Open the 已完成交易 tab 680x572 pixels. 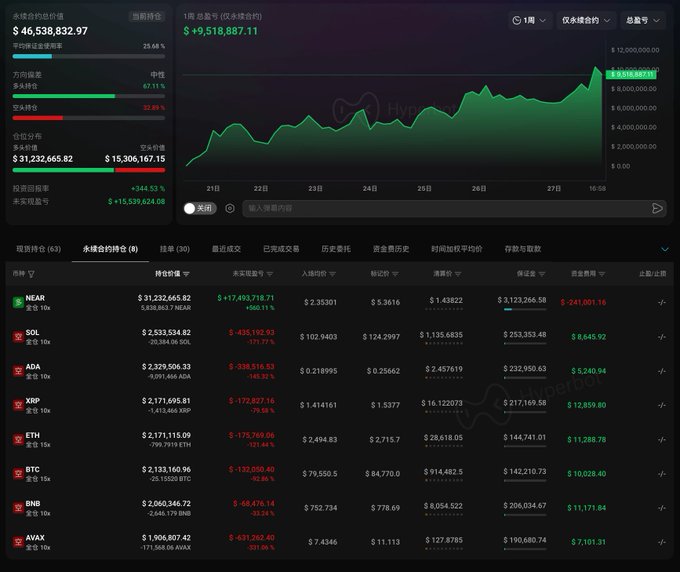(x=281, y=249)
